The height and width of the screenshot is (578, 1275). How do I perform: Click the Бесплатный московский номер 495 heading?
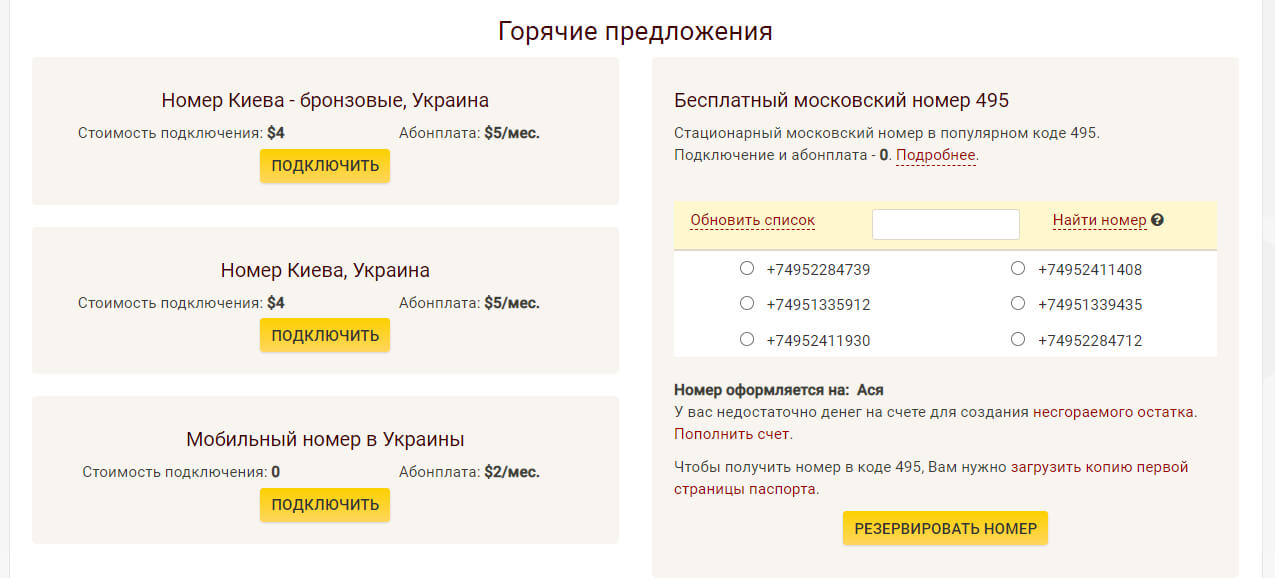(841, 100)
